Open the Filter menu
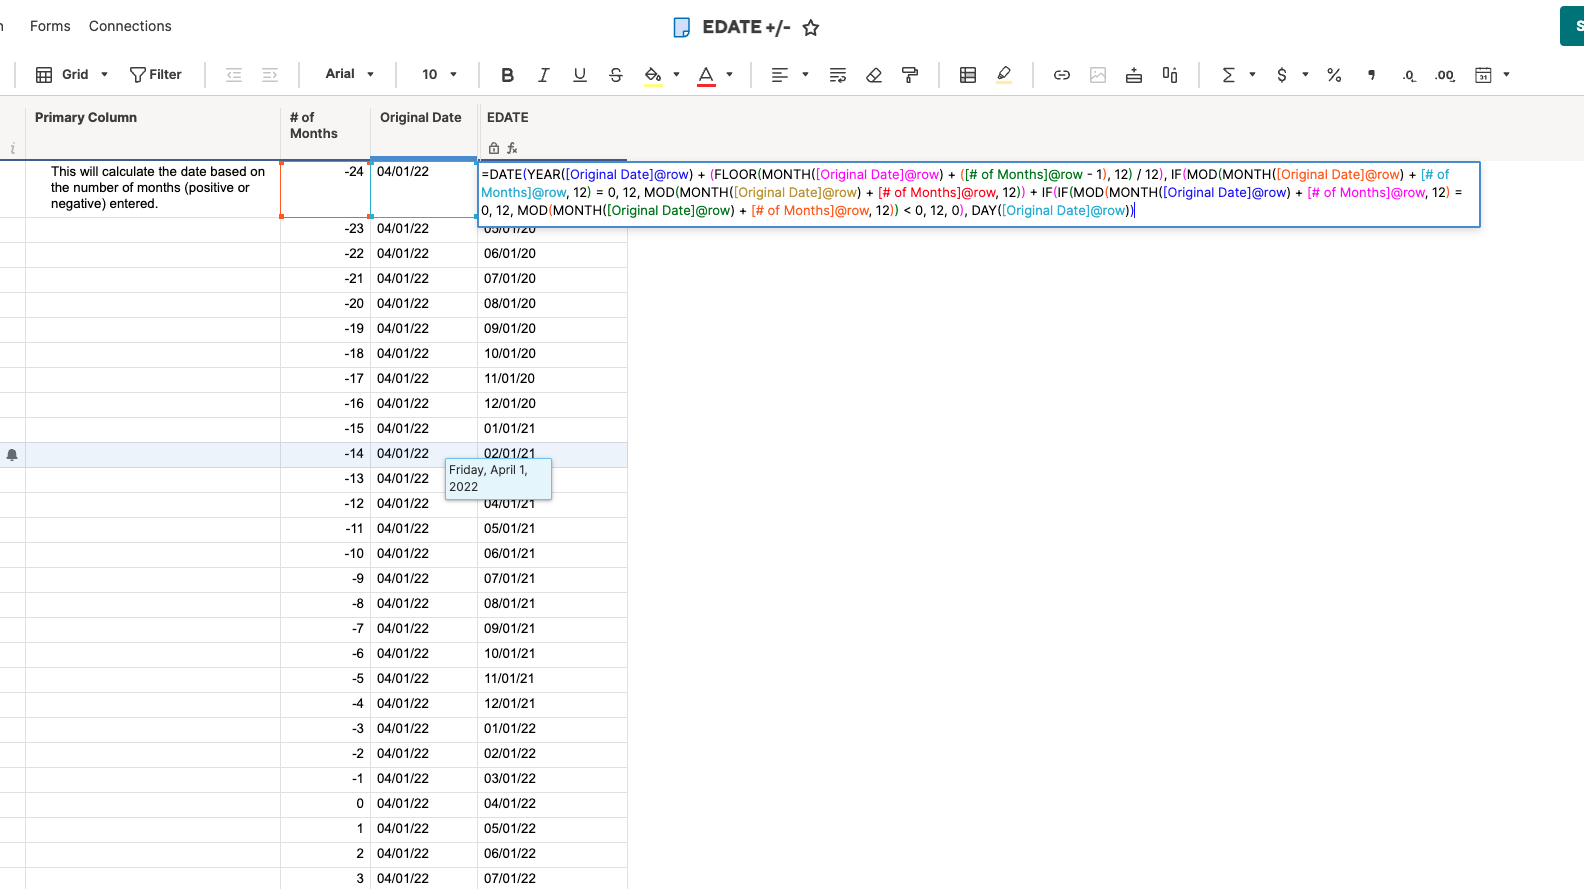1584x889 pixels. point(156,75)
